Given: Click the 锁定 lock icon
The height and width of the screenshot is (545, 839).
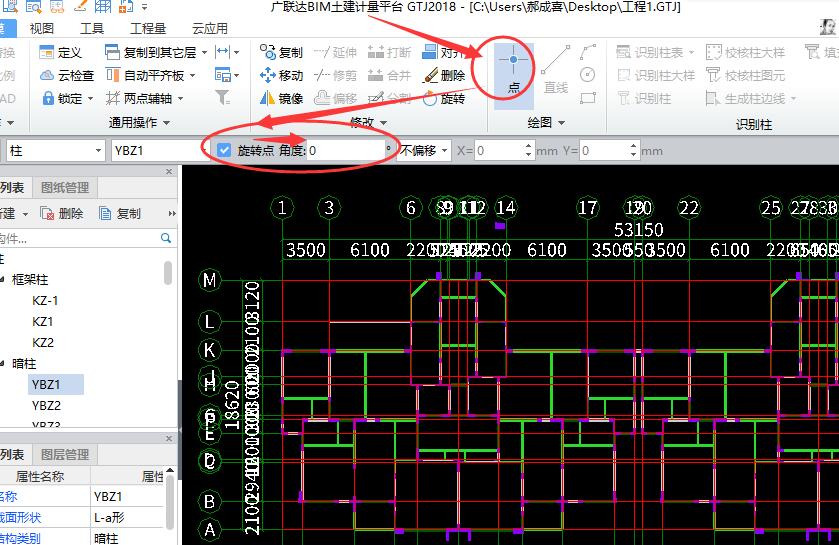Looking at the screenshot, I should (48, 98).
